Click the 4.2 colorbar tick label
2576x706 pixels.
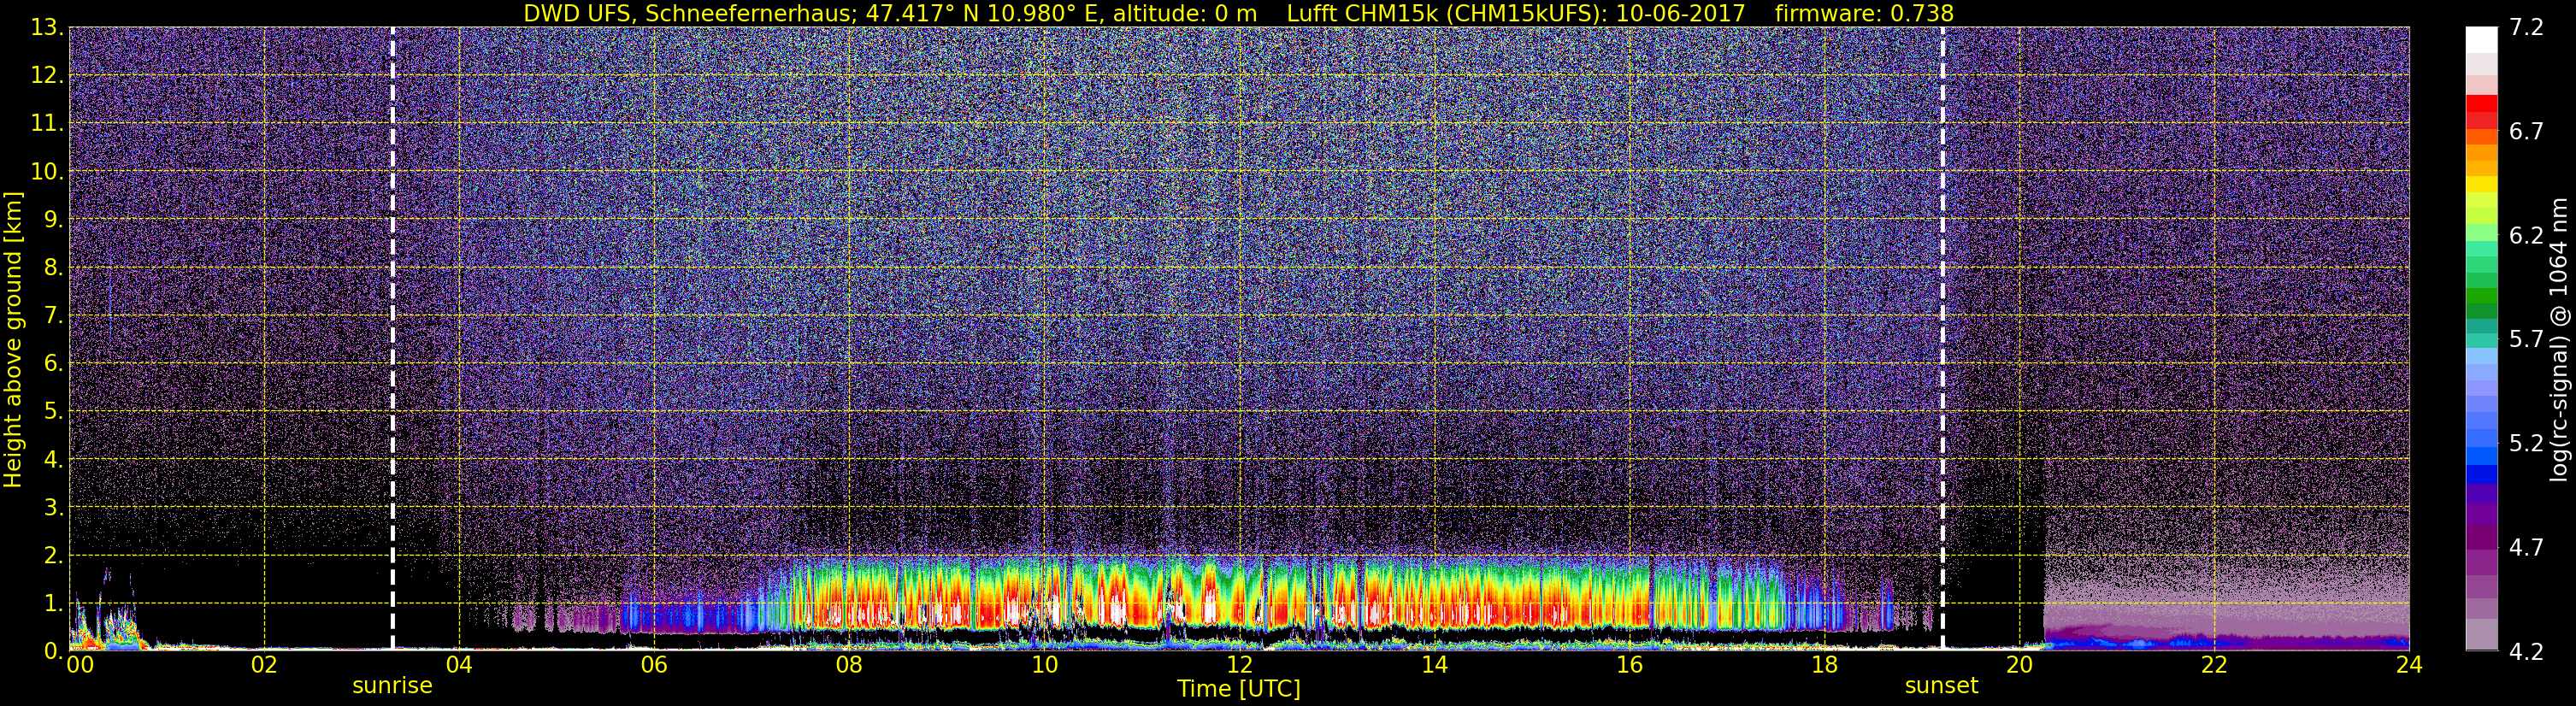(x=2526, y=652)
